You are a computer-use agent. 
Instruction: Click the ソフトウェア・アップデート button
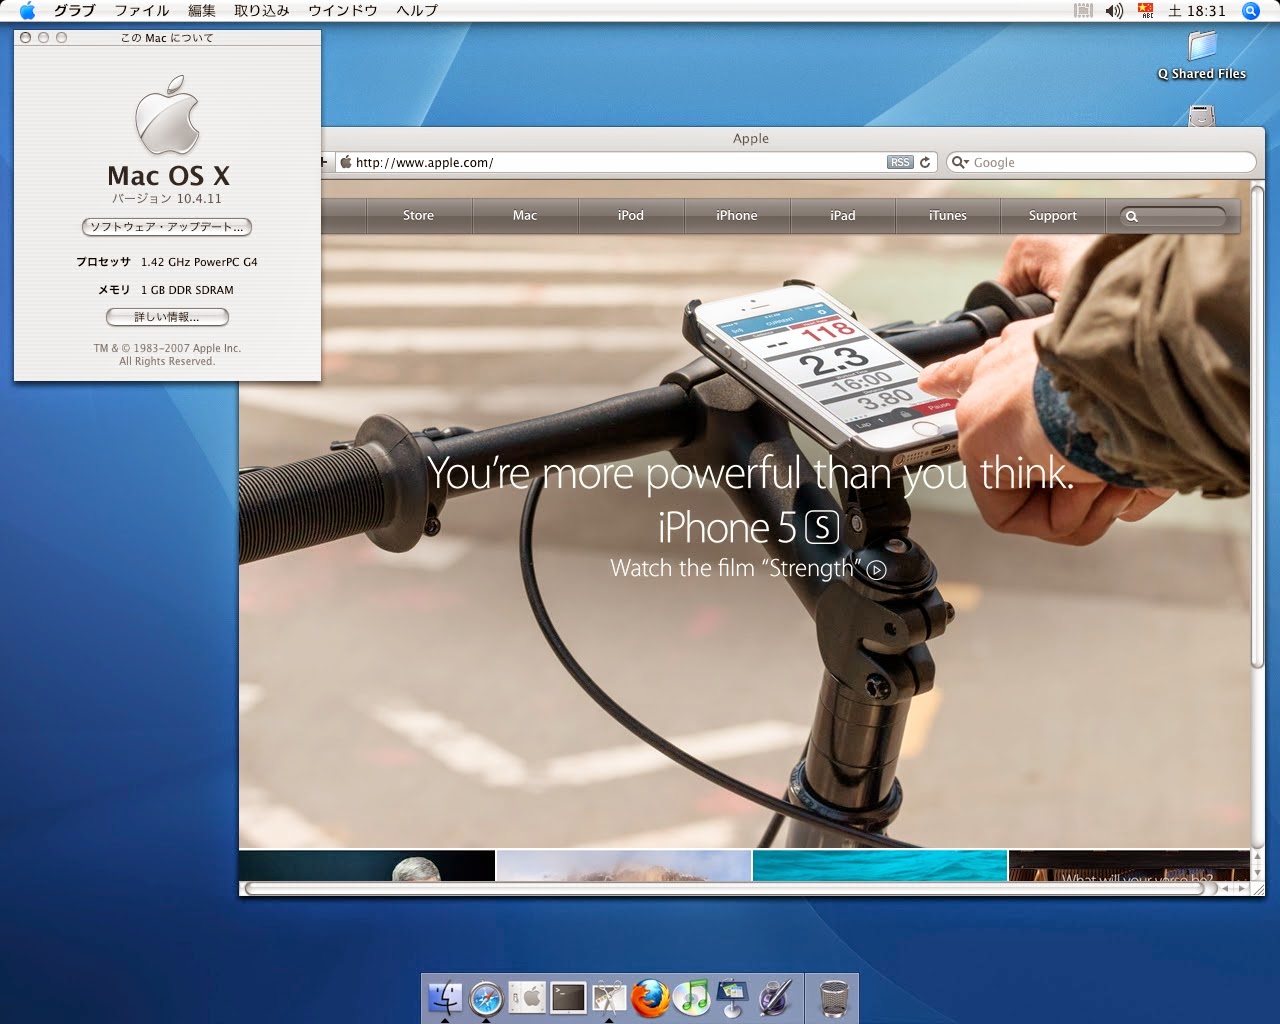point(166,227)
